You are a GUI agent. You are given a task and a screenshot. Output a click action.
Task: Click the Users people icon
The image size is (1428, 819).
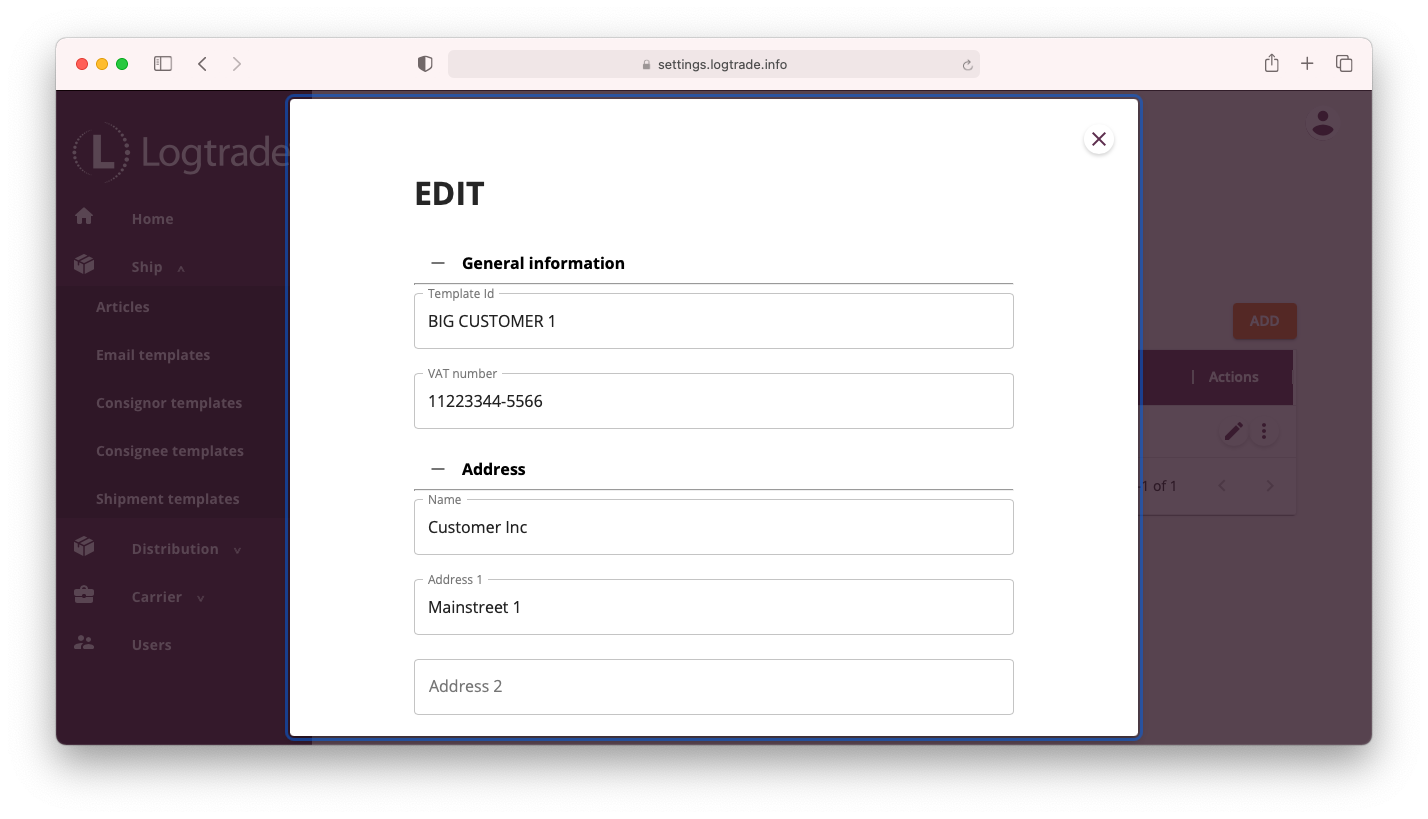[x=84, y=642]
